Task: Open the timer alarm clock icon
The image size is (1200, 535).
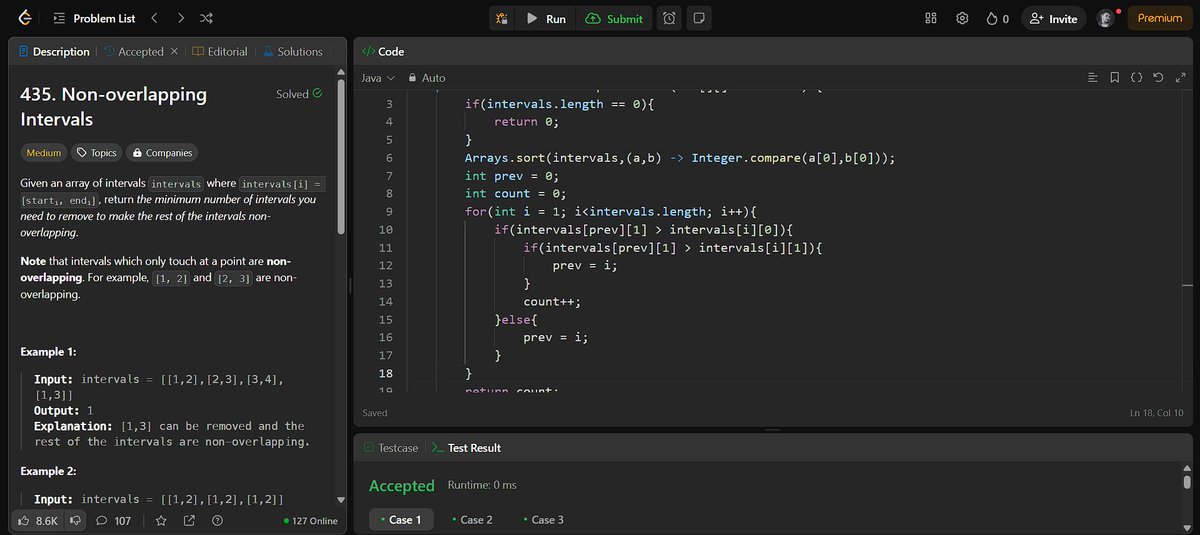Action: tap(670, 18)
